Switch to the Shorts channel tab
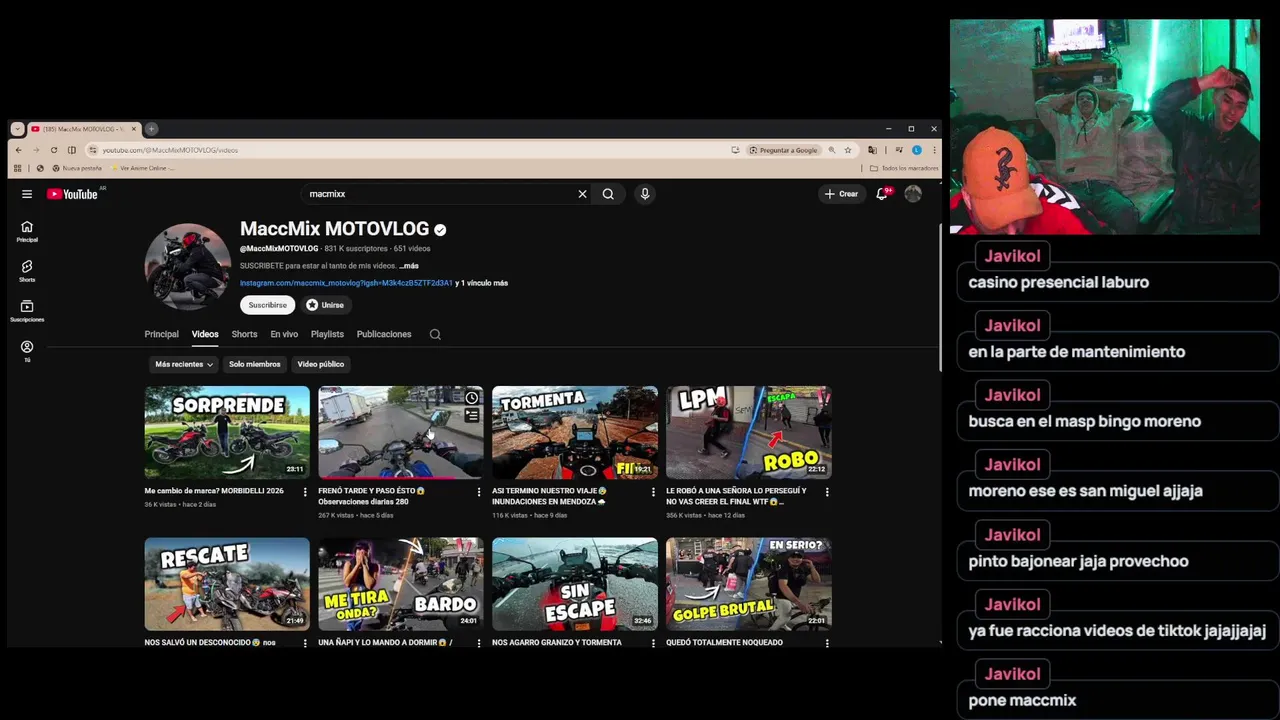This screenshot has width=1280, height=720. coord(244,334)
